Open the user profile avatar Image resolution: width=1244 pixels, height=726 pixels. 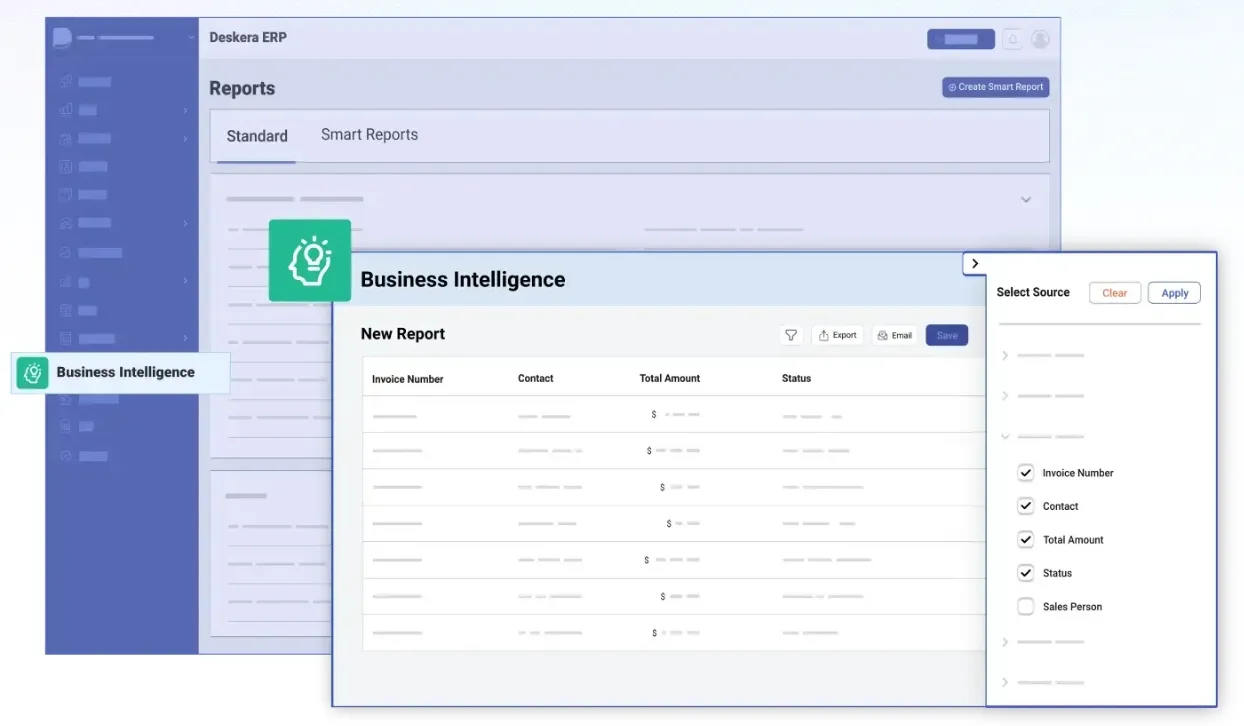tap(1040, 39)
